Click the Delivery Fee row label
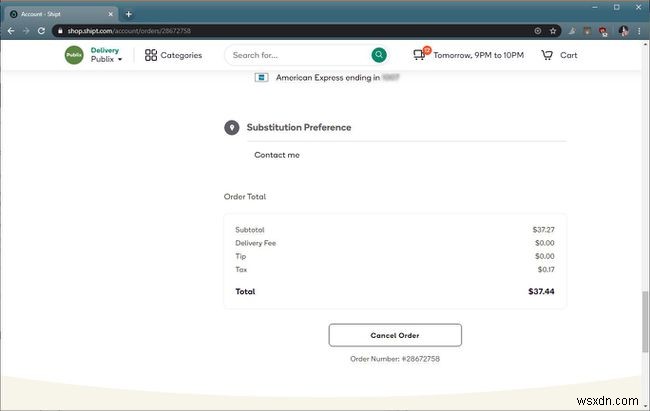This screenshot has width=650, height=411. click(x=255, y=243)
